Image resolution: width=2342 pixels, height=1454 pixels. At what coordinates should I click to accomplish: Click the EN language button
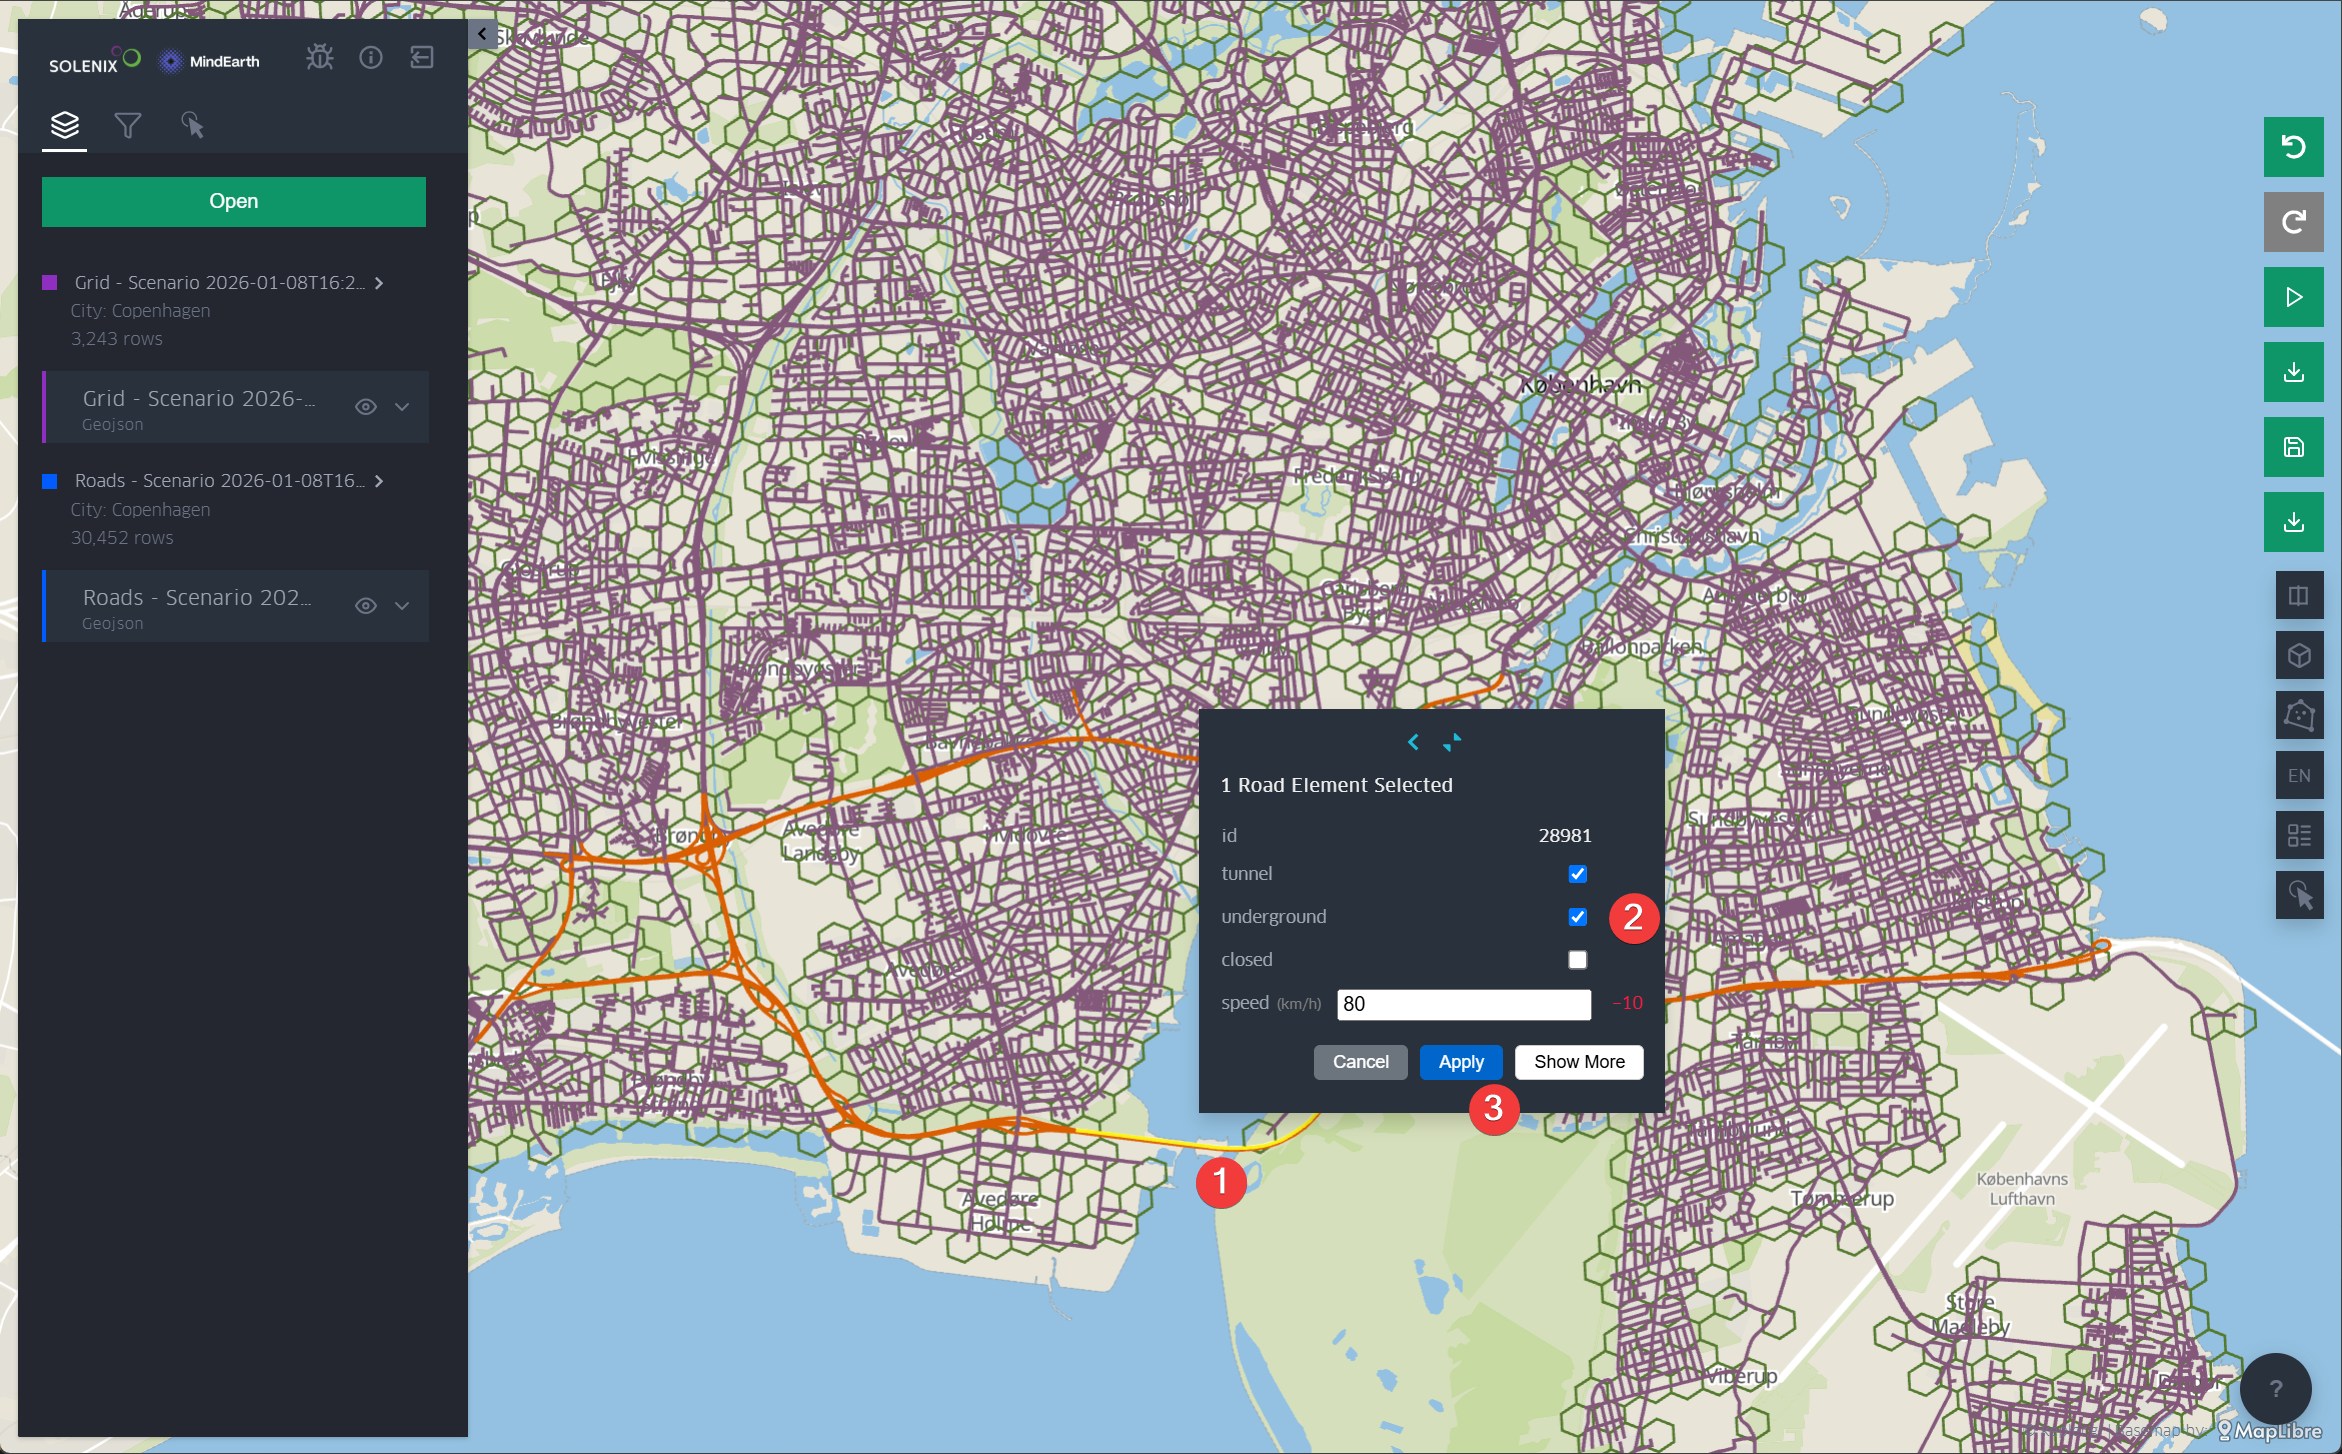tap(2299, 775)
